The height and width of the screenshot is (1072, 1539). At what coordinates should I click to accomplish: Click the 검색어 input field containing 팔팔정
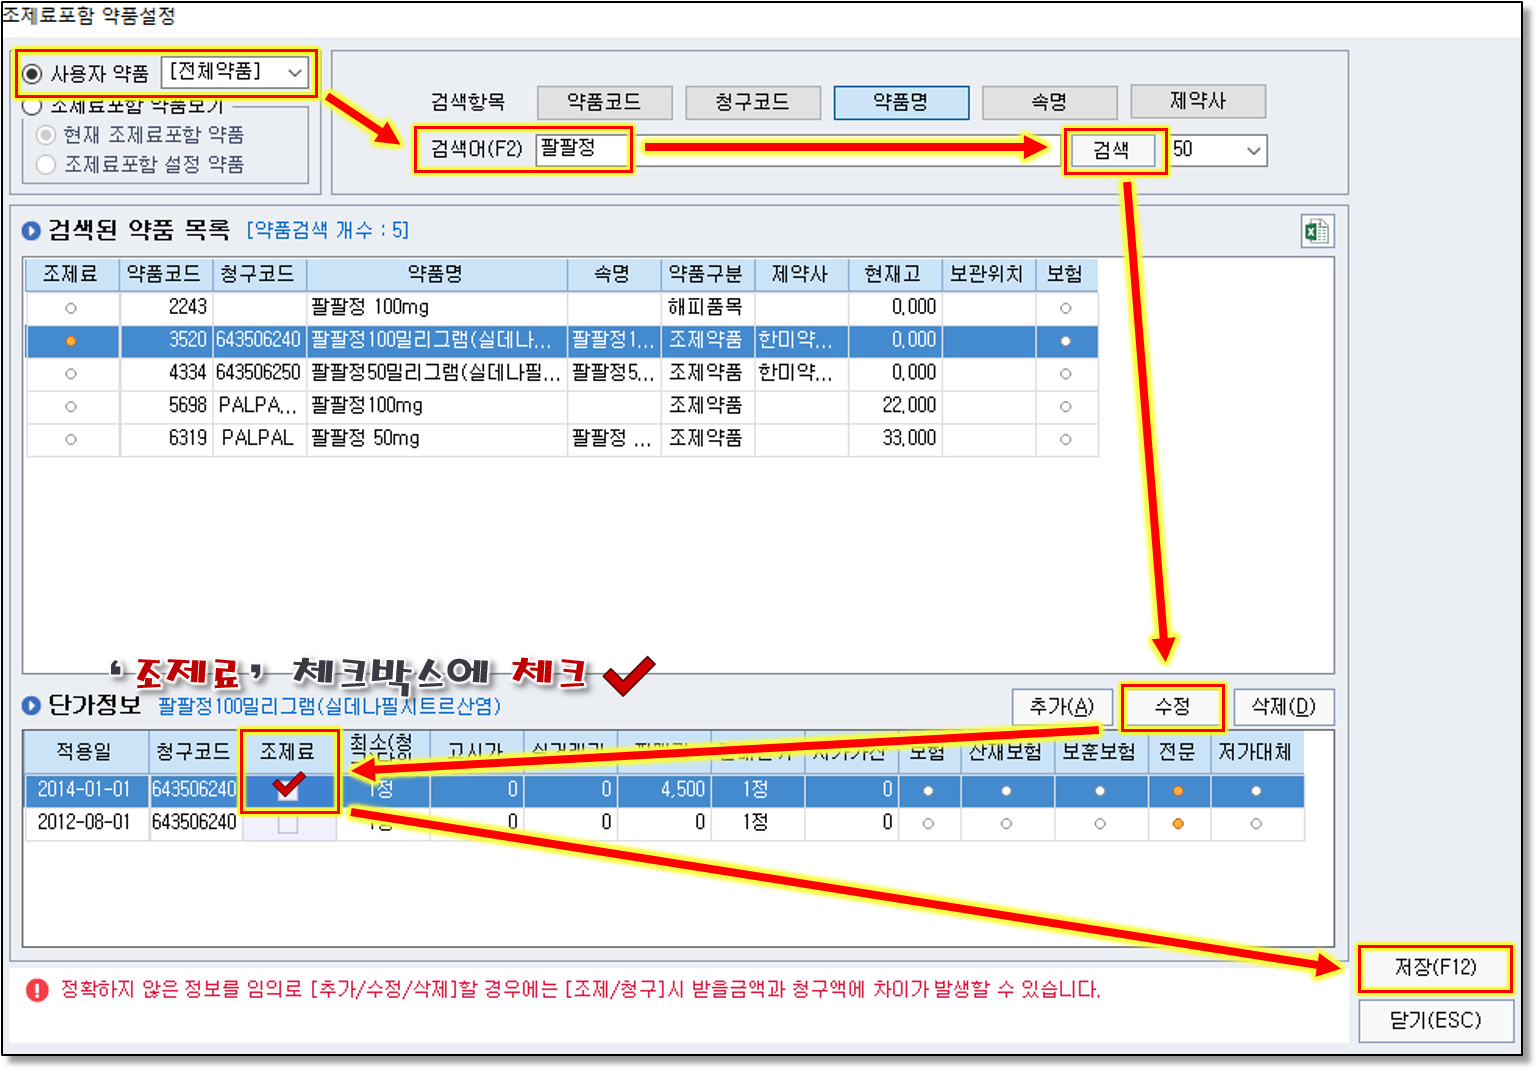coord(582,149)
